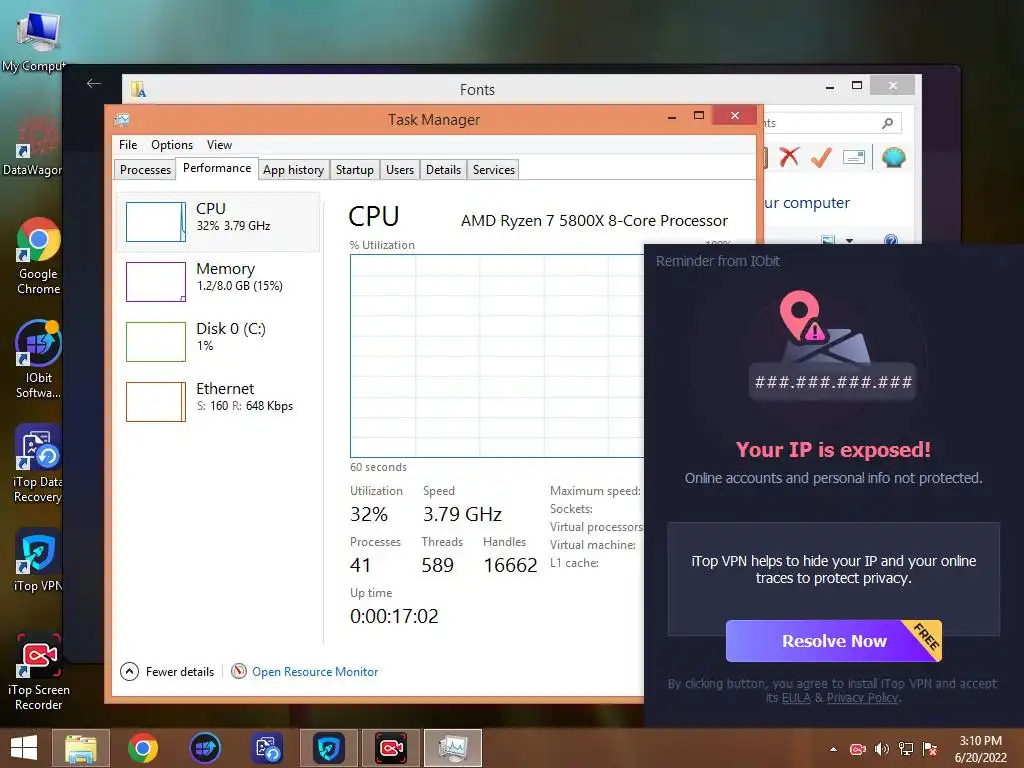This screenshot has height=768, width=1024.
Task: Click the back arrow behind the Fonts window
Action: click(x=94, y=83)
